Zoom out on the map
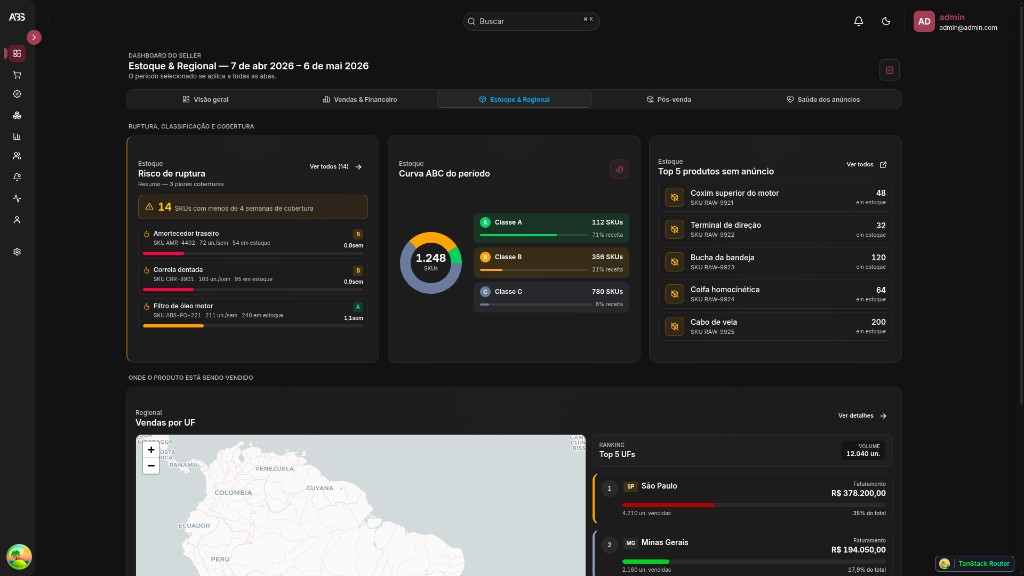Screen dimensions: 1024x576 click(151, 466)
